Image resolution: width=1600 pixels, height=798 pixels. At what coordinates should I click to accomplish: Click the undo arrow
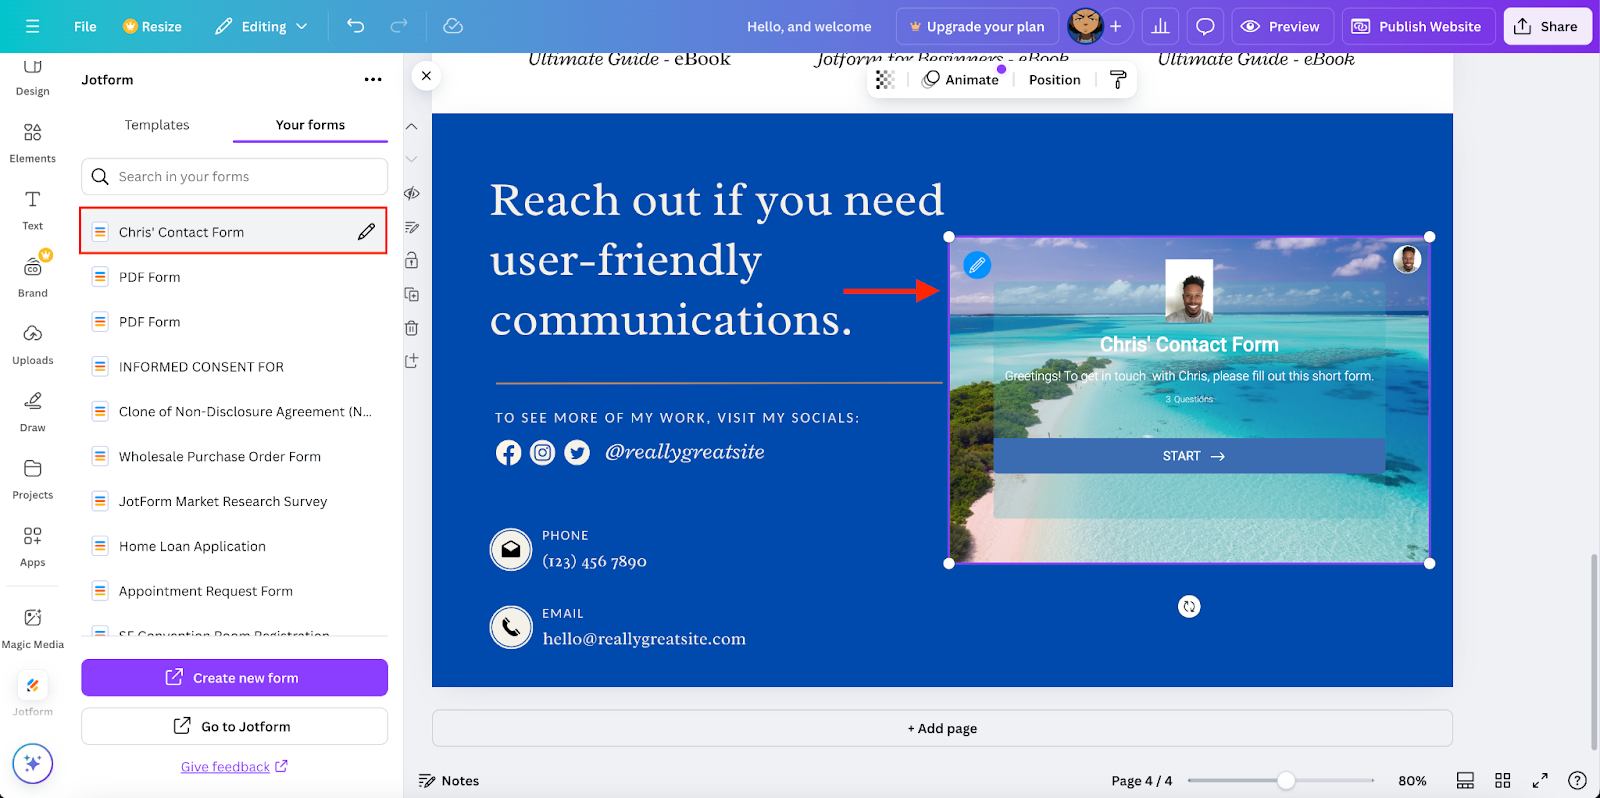point(355,26)
